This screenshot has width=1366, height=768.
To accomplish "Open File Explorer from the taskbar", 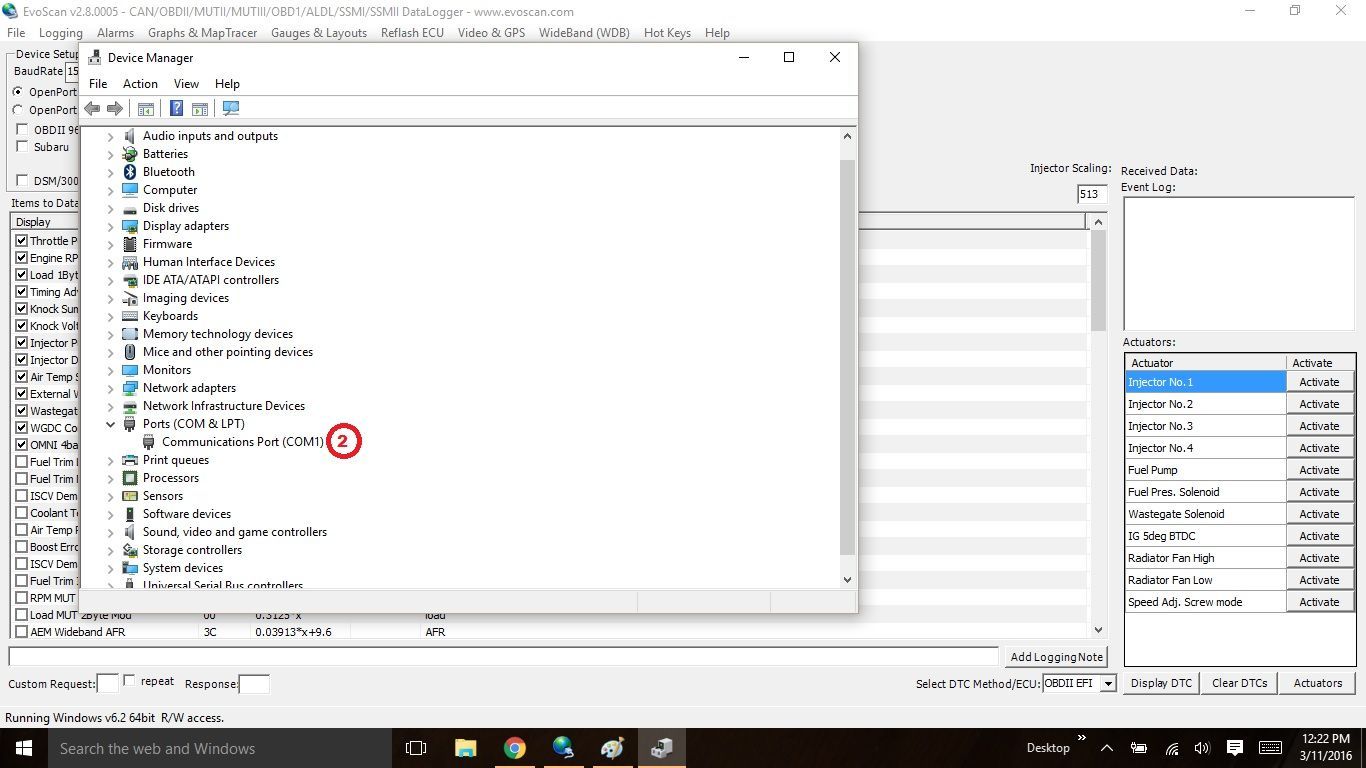I will click(465, 748).
